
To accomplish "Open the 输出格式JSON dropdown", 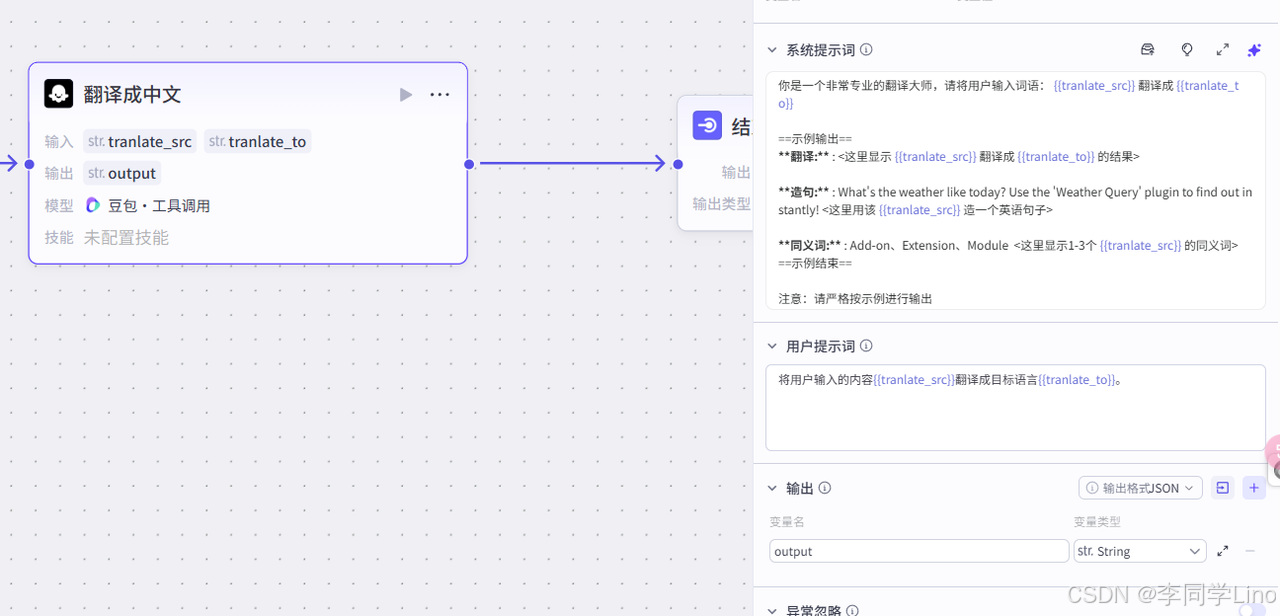I will [1140, 488].
